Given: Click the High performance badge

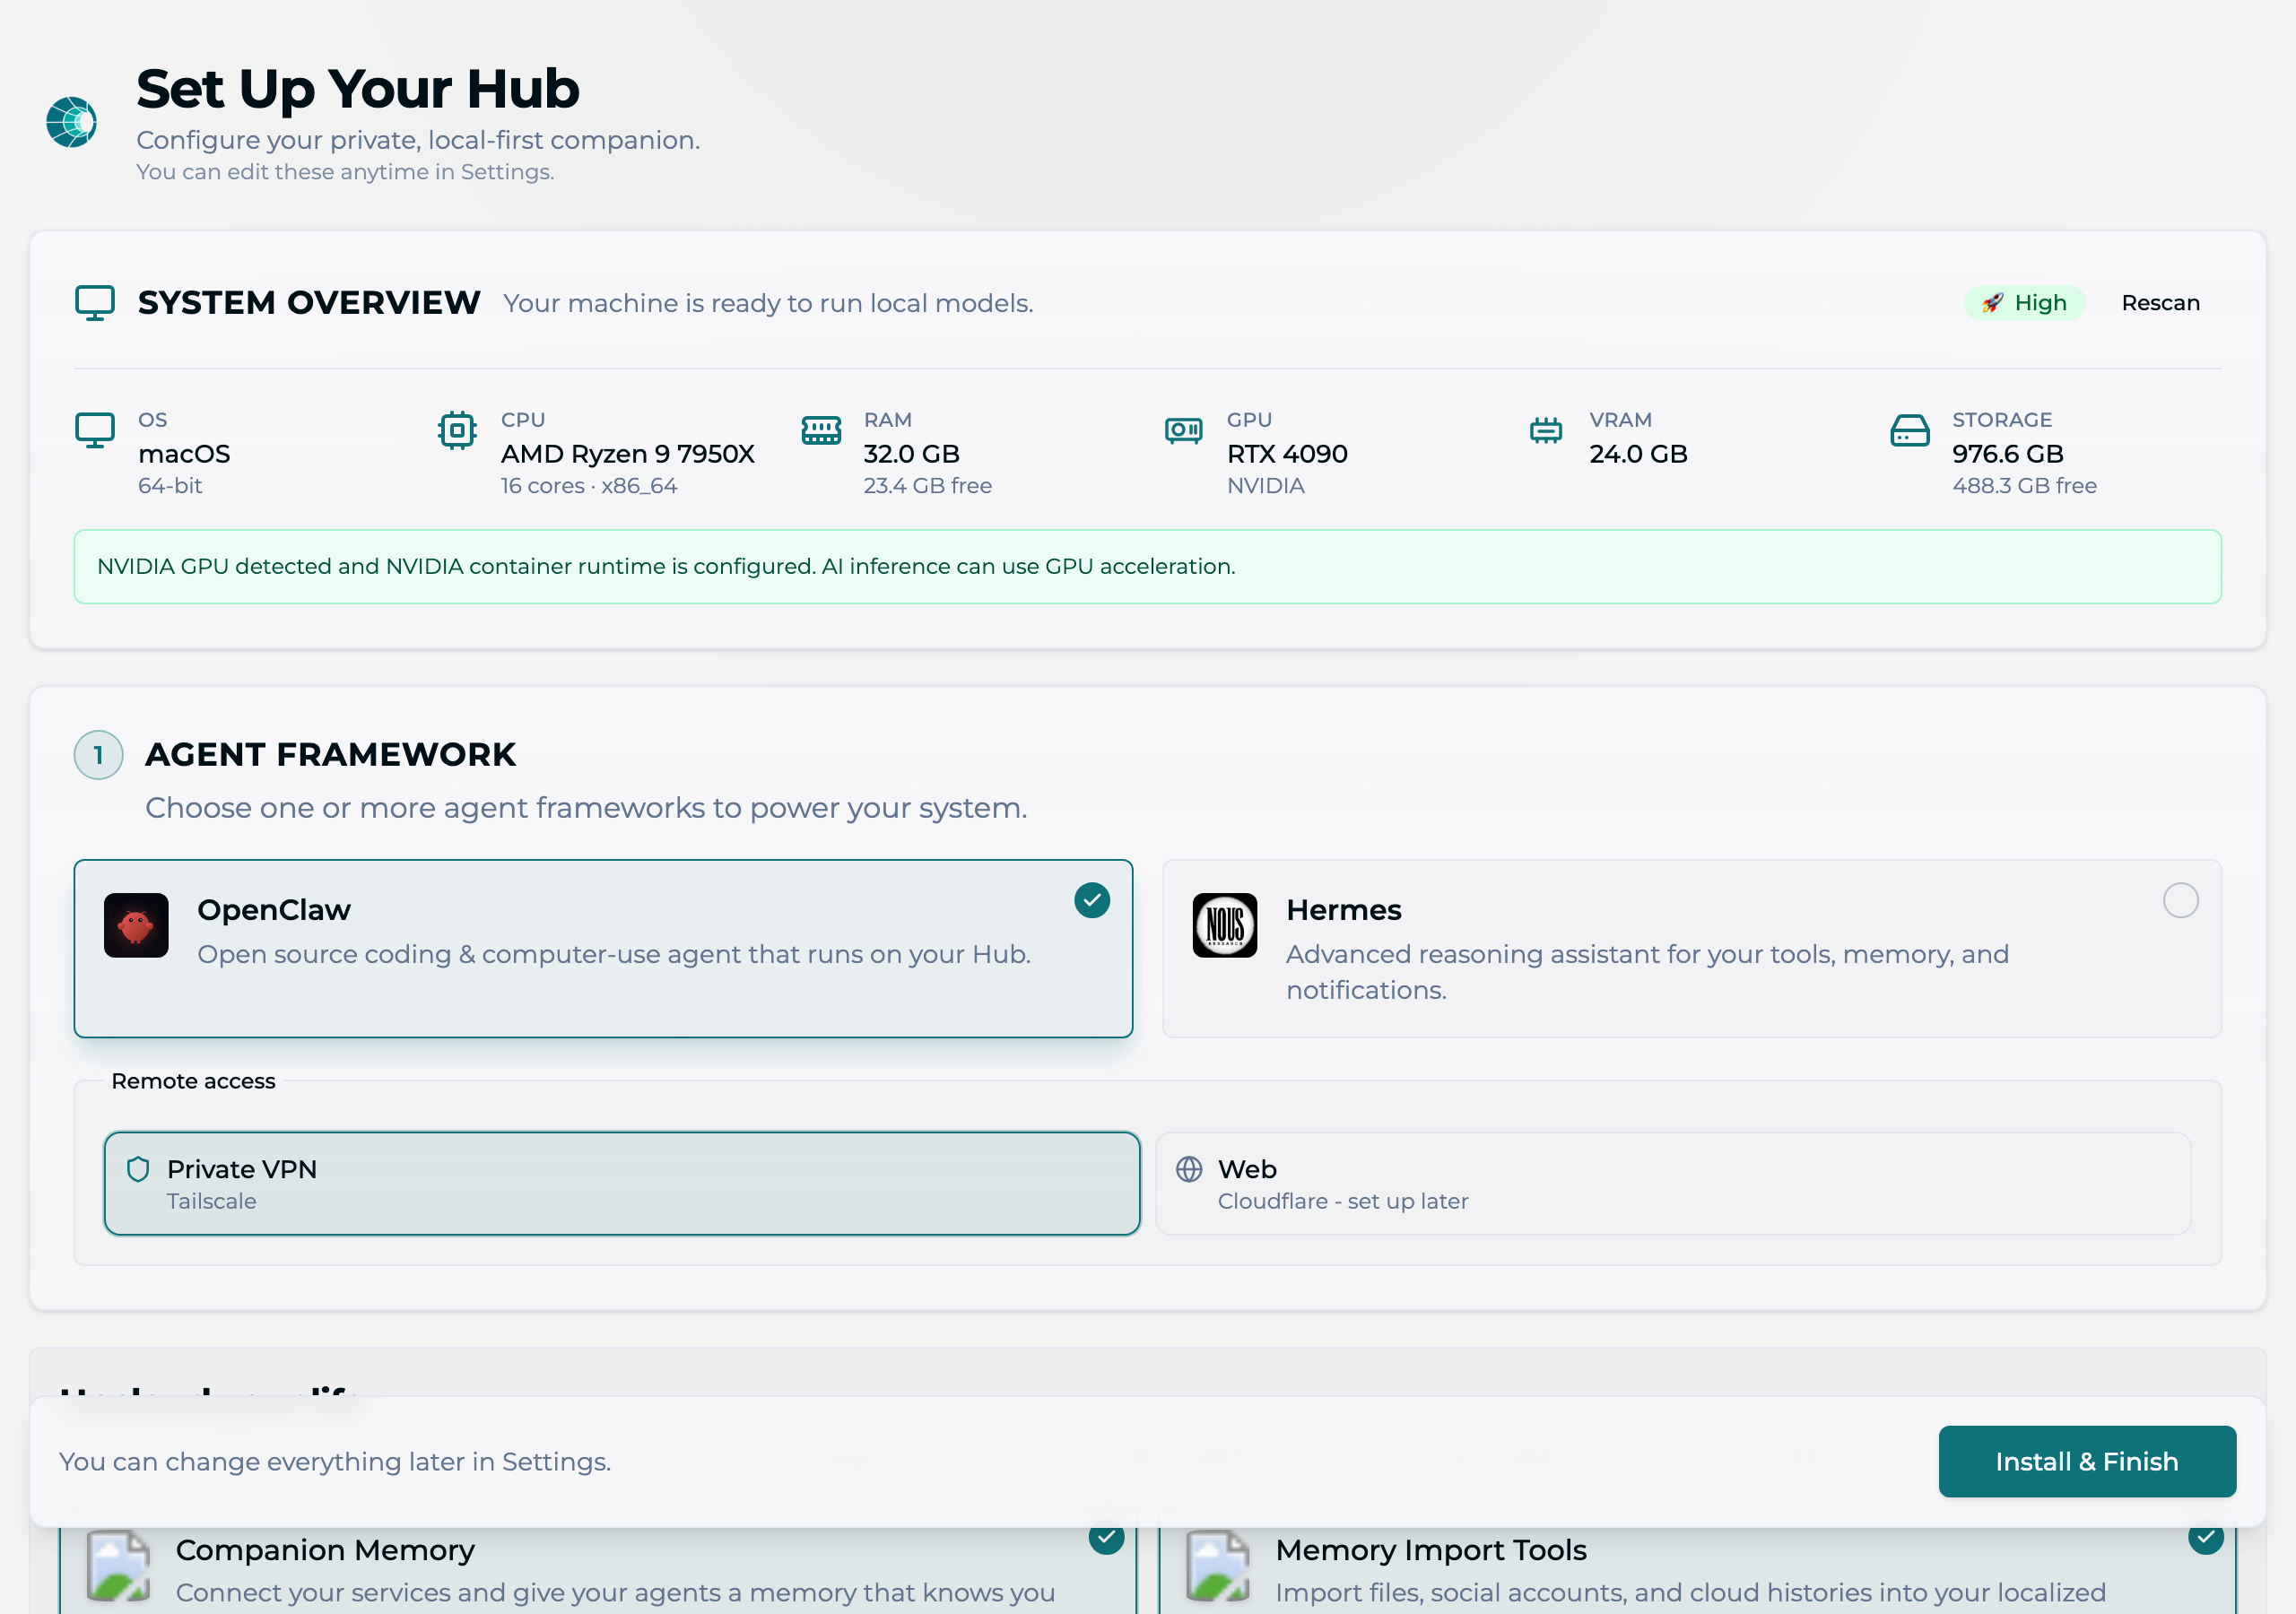Looking at the screenshot, I should [2025, 303].
